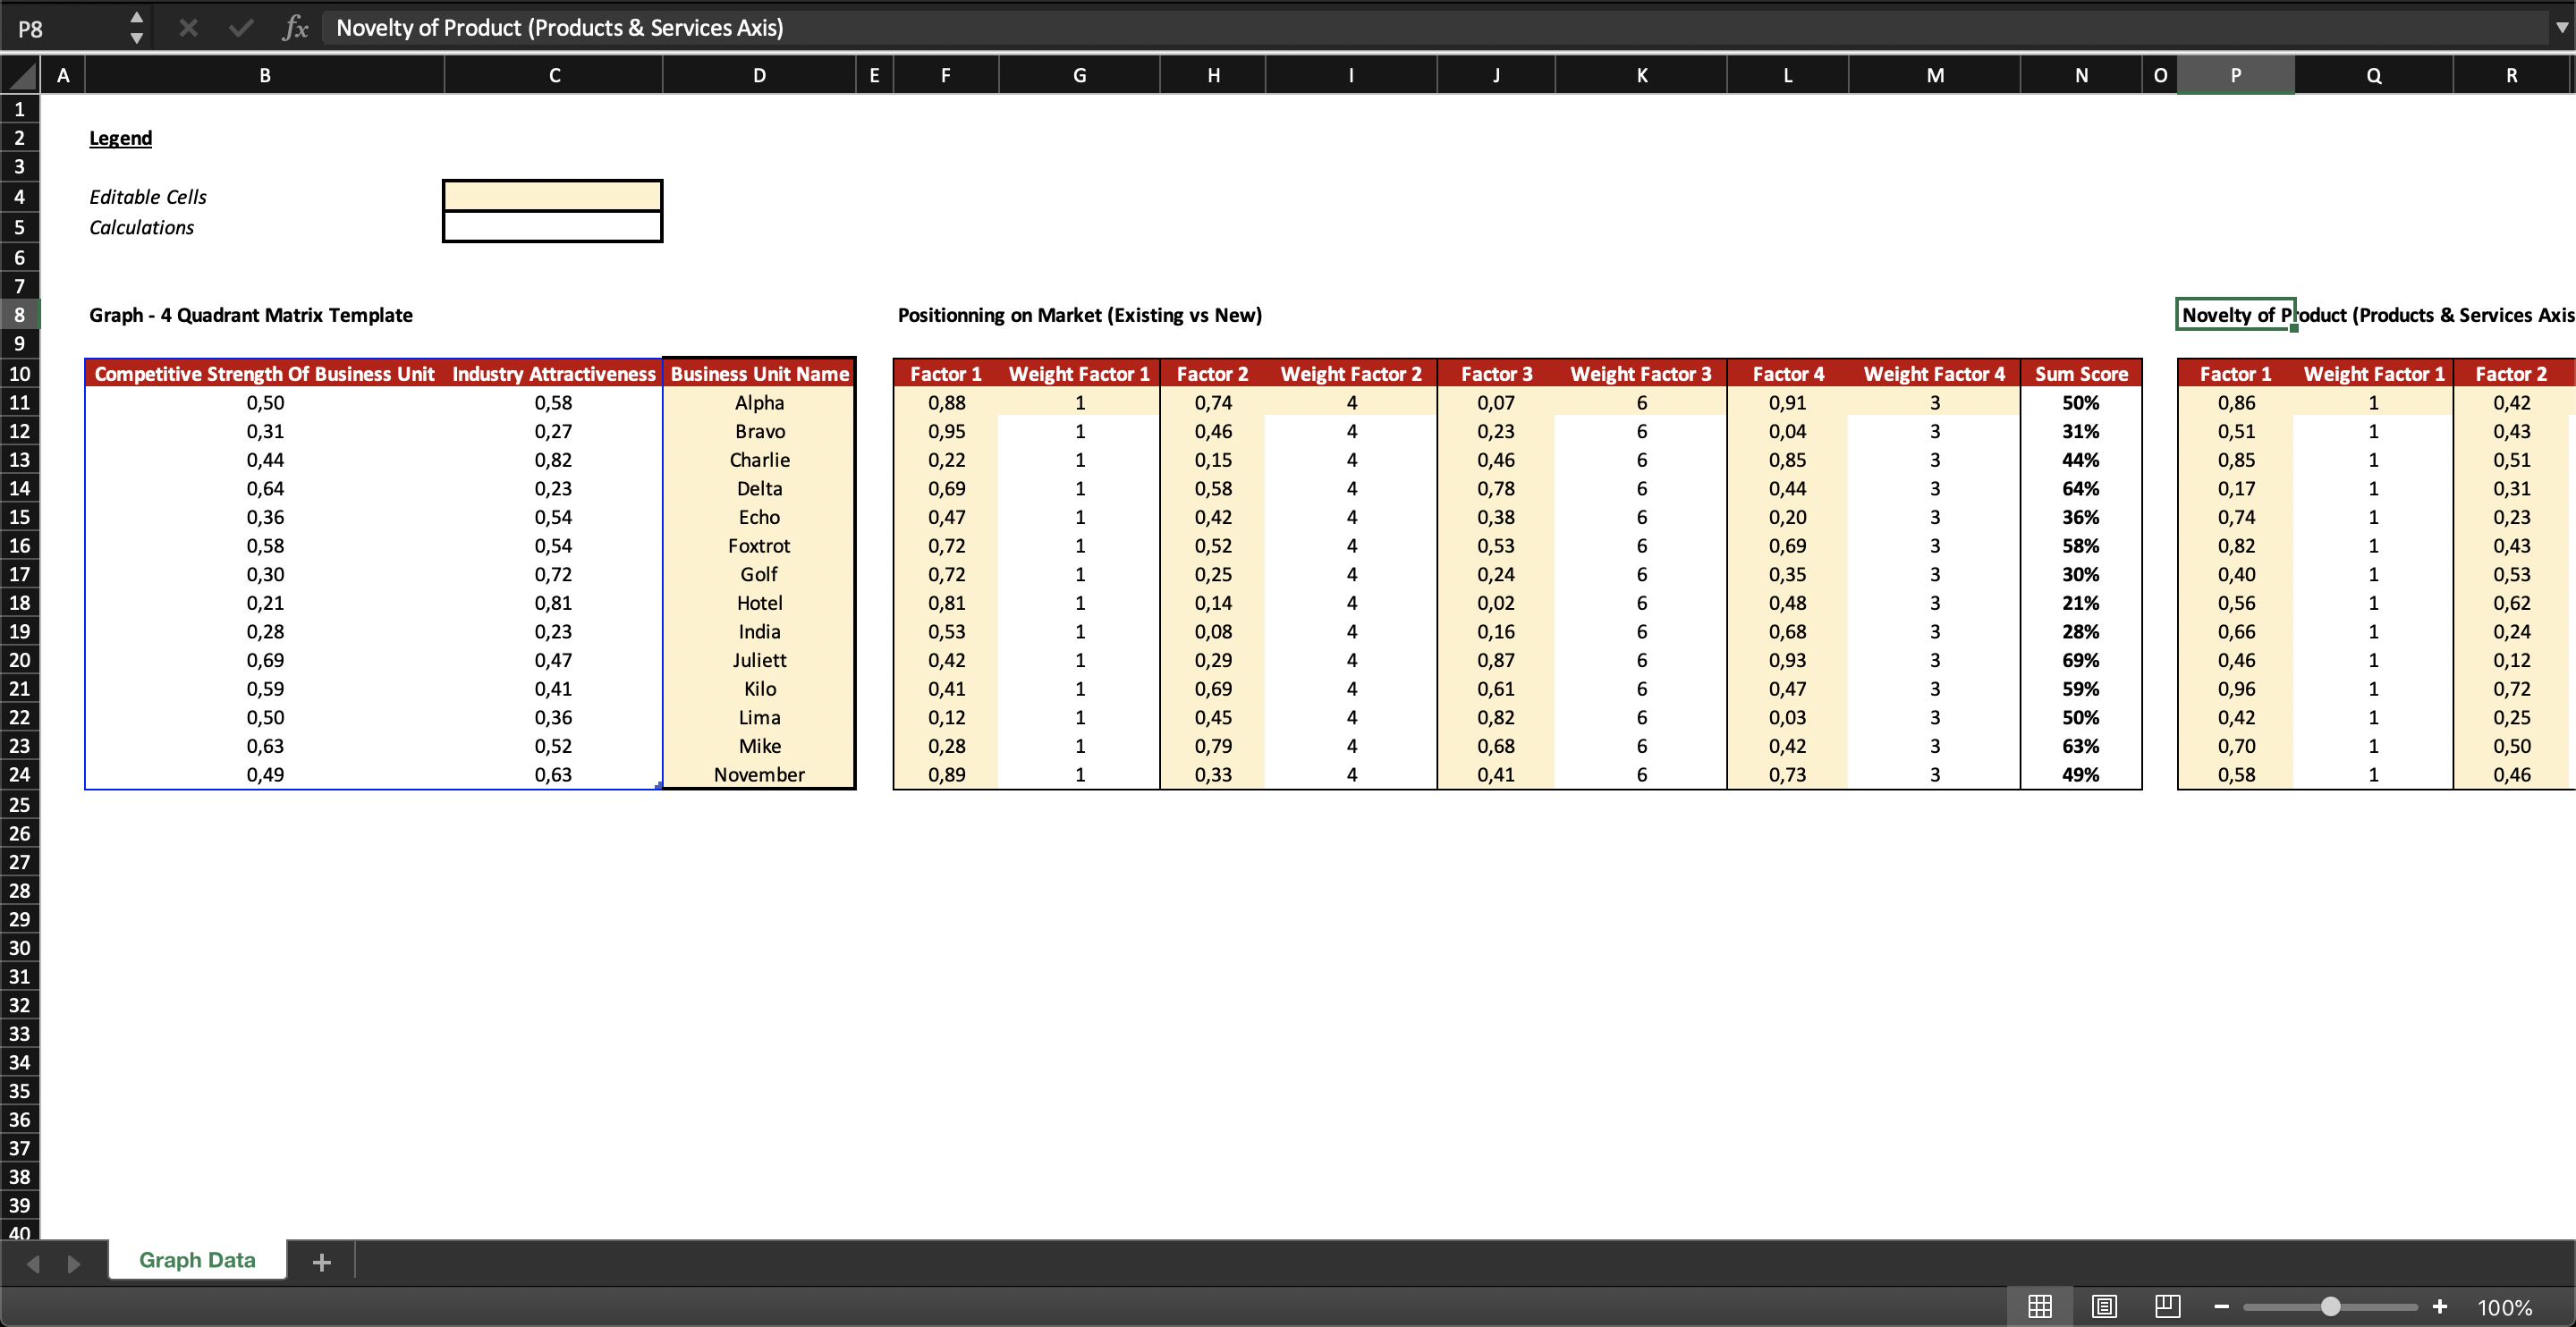2576x1327 pixels.
Task: Click the Select All corner triangle
Action: click(20, 75)
